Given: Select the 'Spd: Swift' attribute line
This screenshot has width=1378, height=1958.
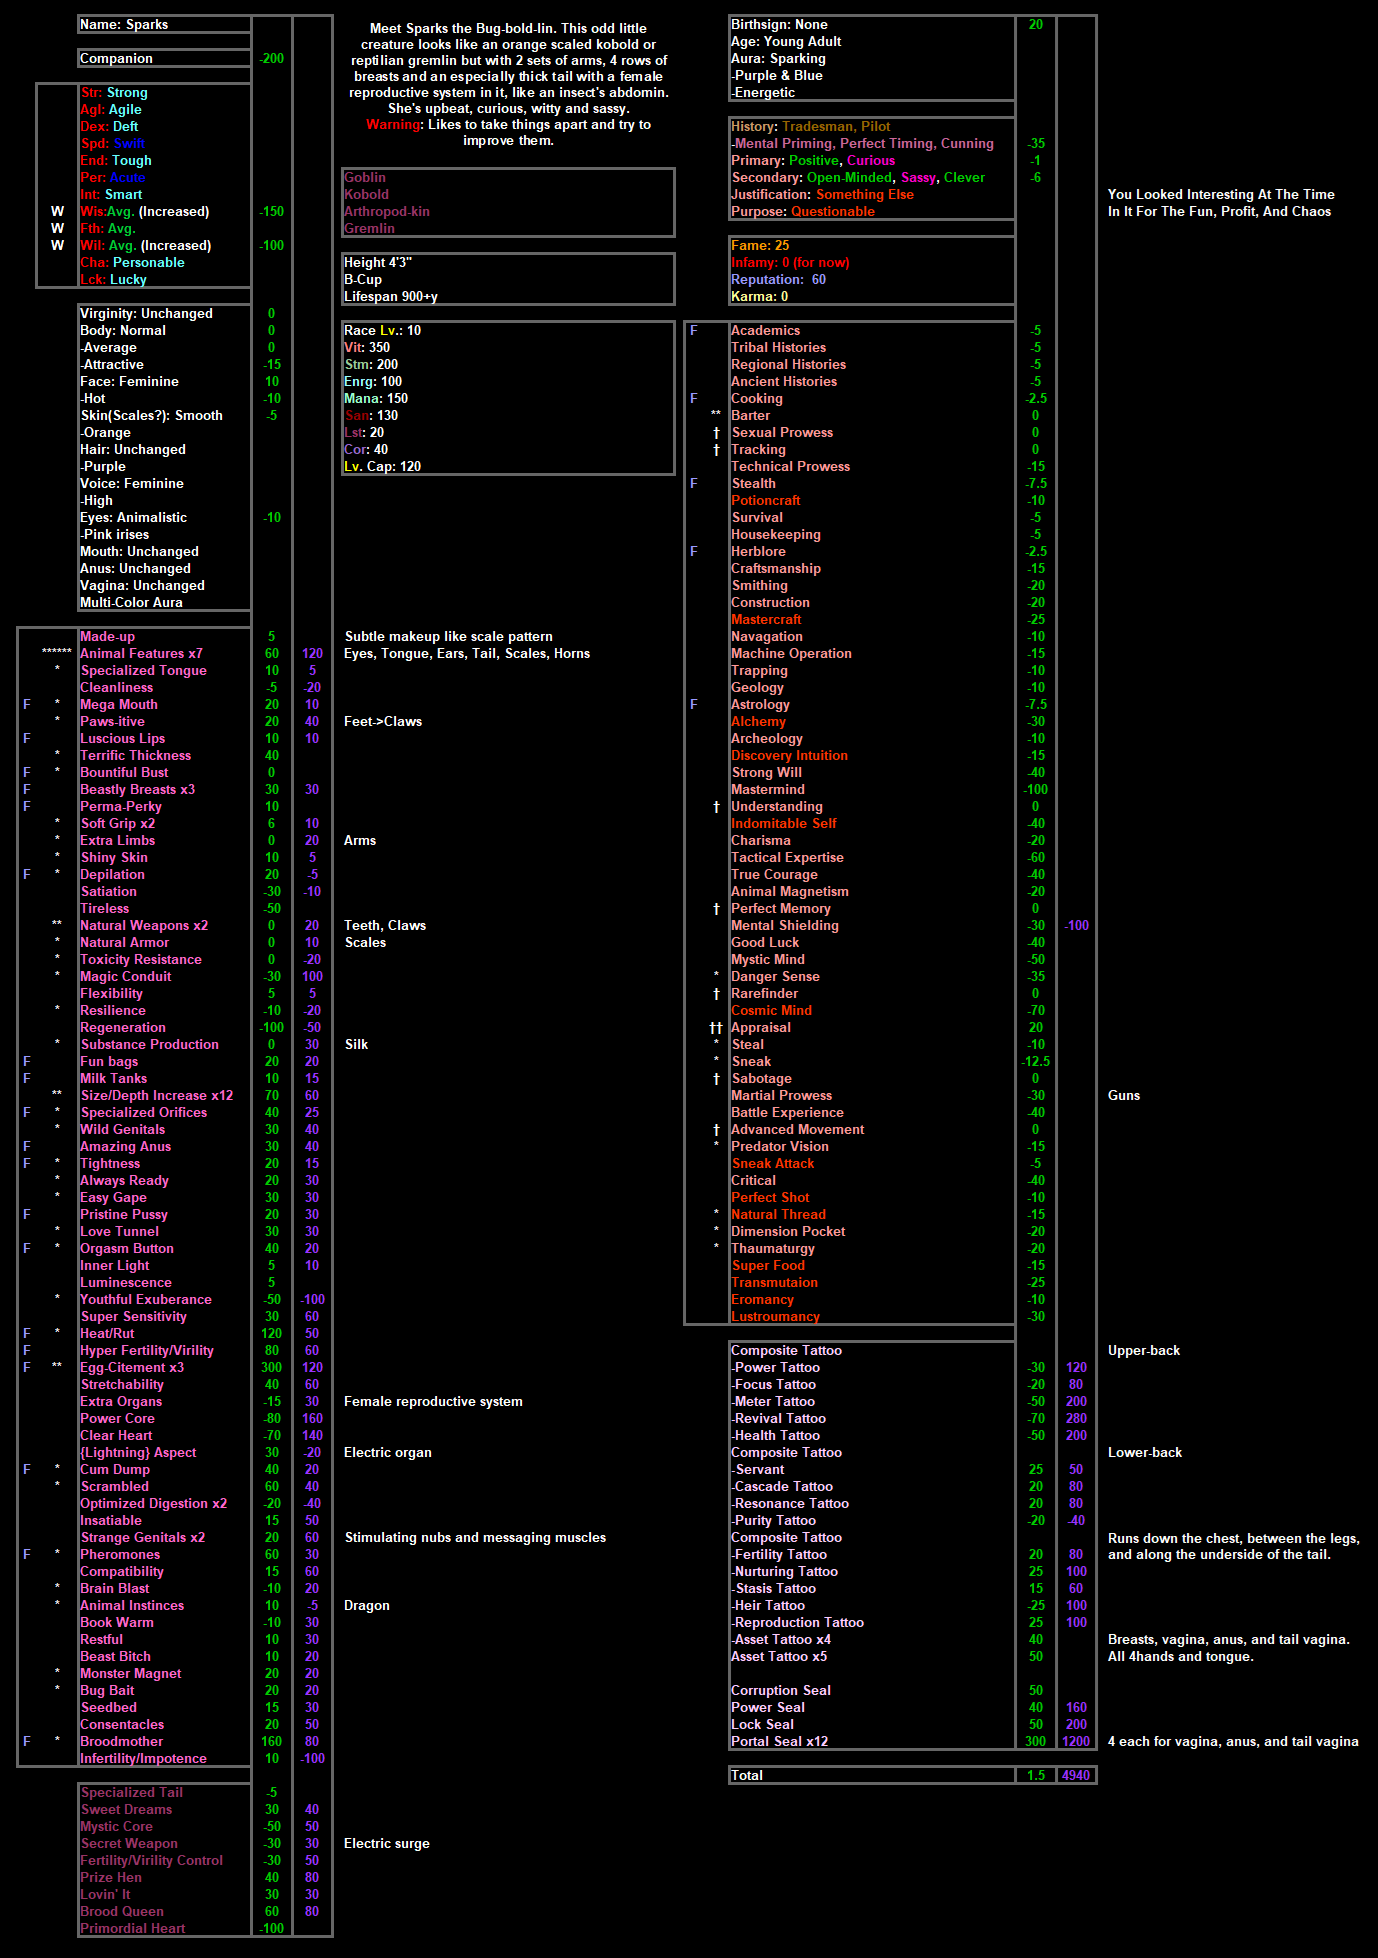Looking at the screenshot, I should (x=112, y=143).
